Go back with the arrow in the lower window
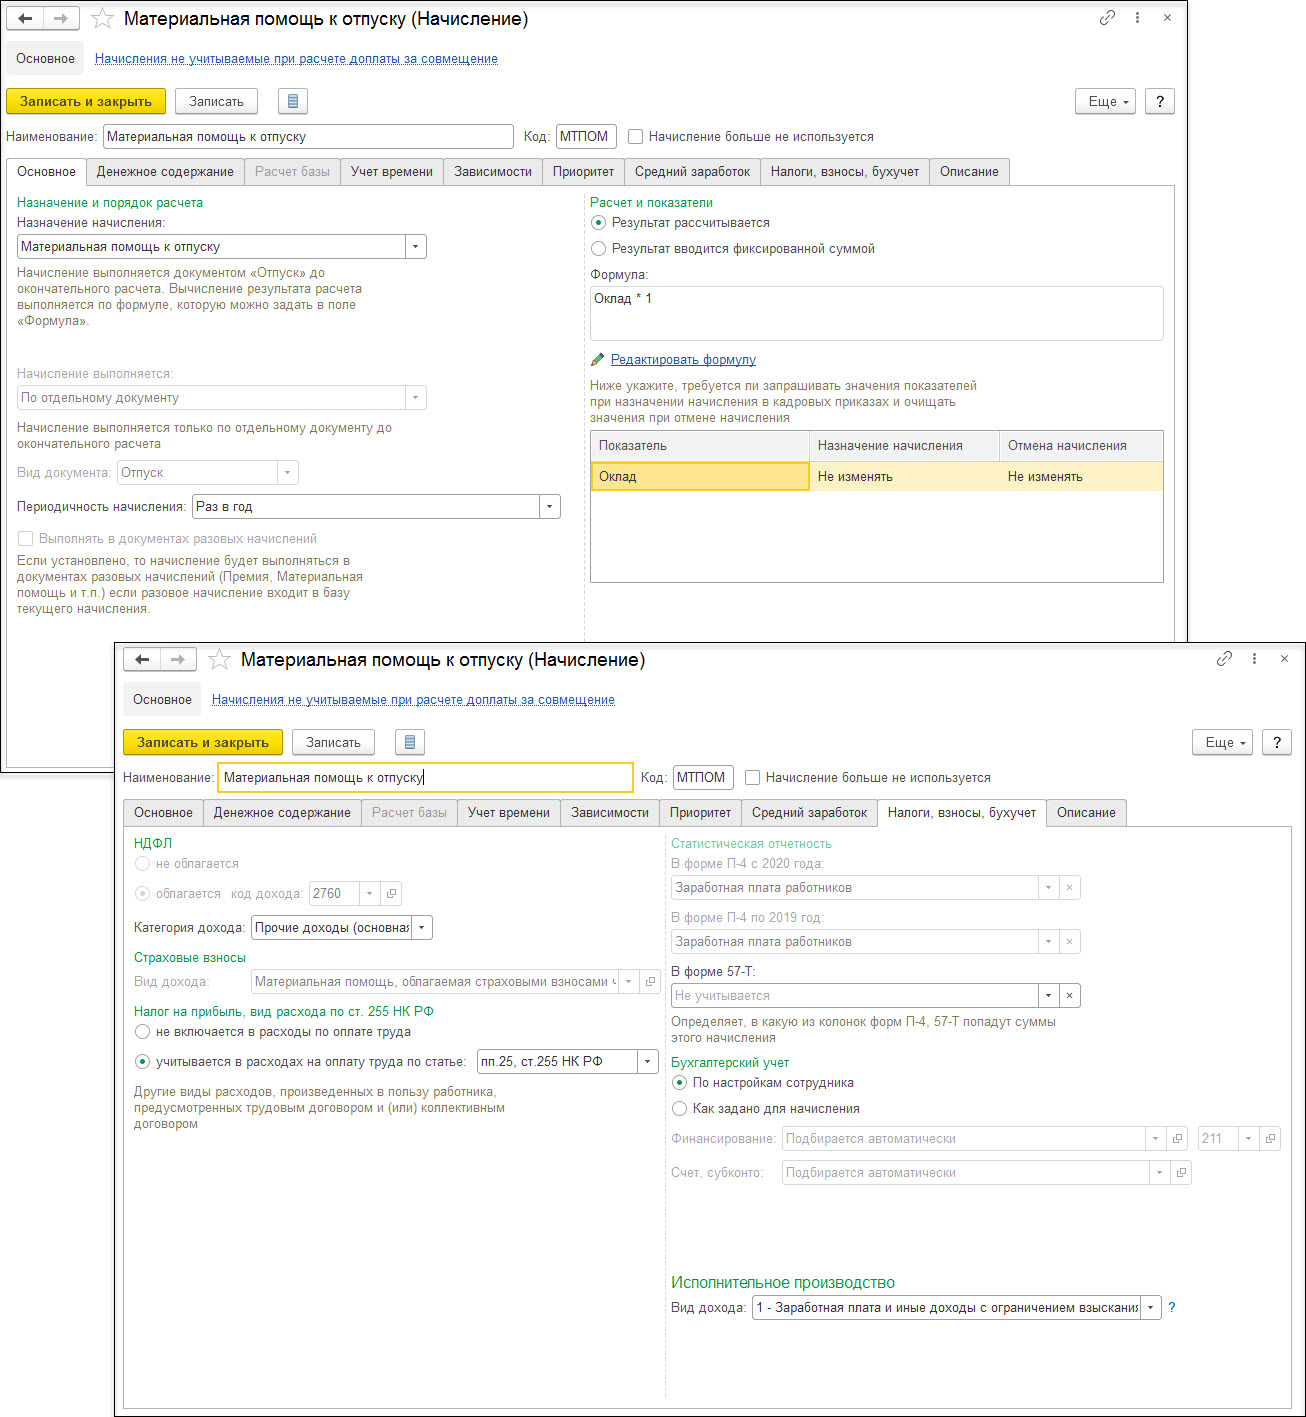1306x1417 pixels. click(x=142, y=659)
